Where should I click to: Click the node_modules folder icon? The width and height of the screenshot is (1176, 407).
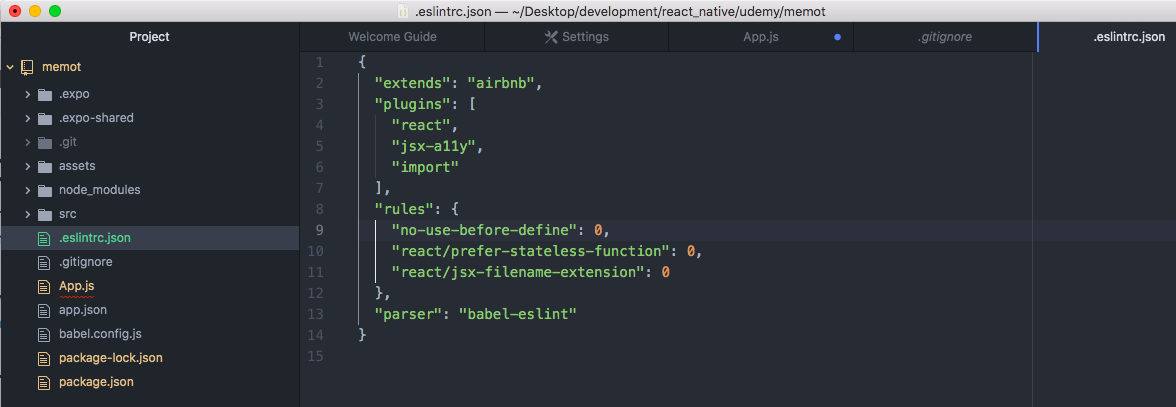[x=44, y=190]
